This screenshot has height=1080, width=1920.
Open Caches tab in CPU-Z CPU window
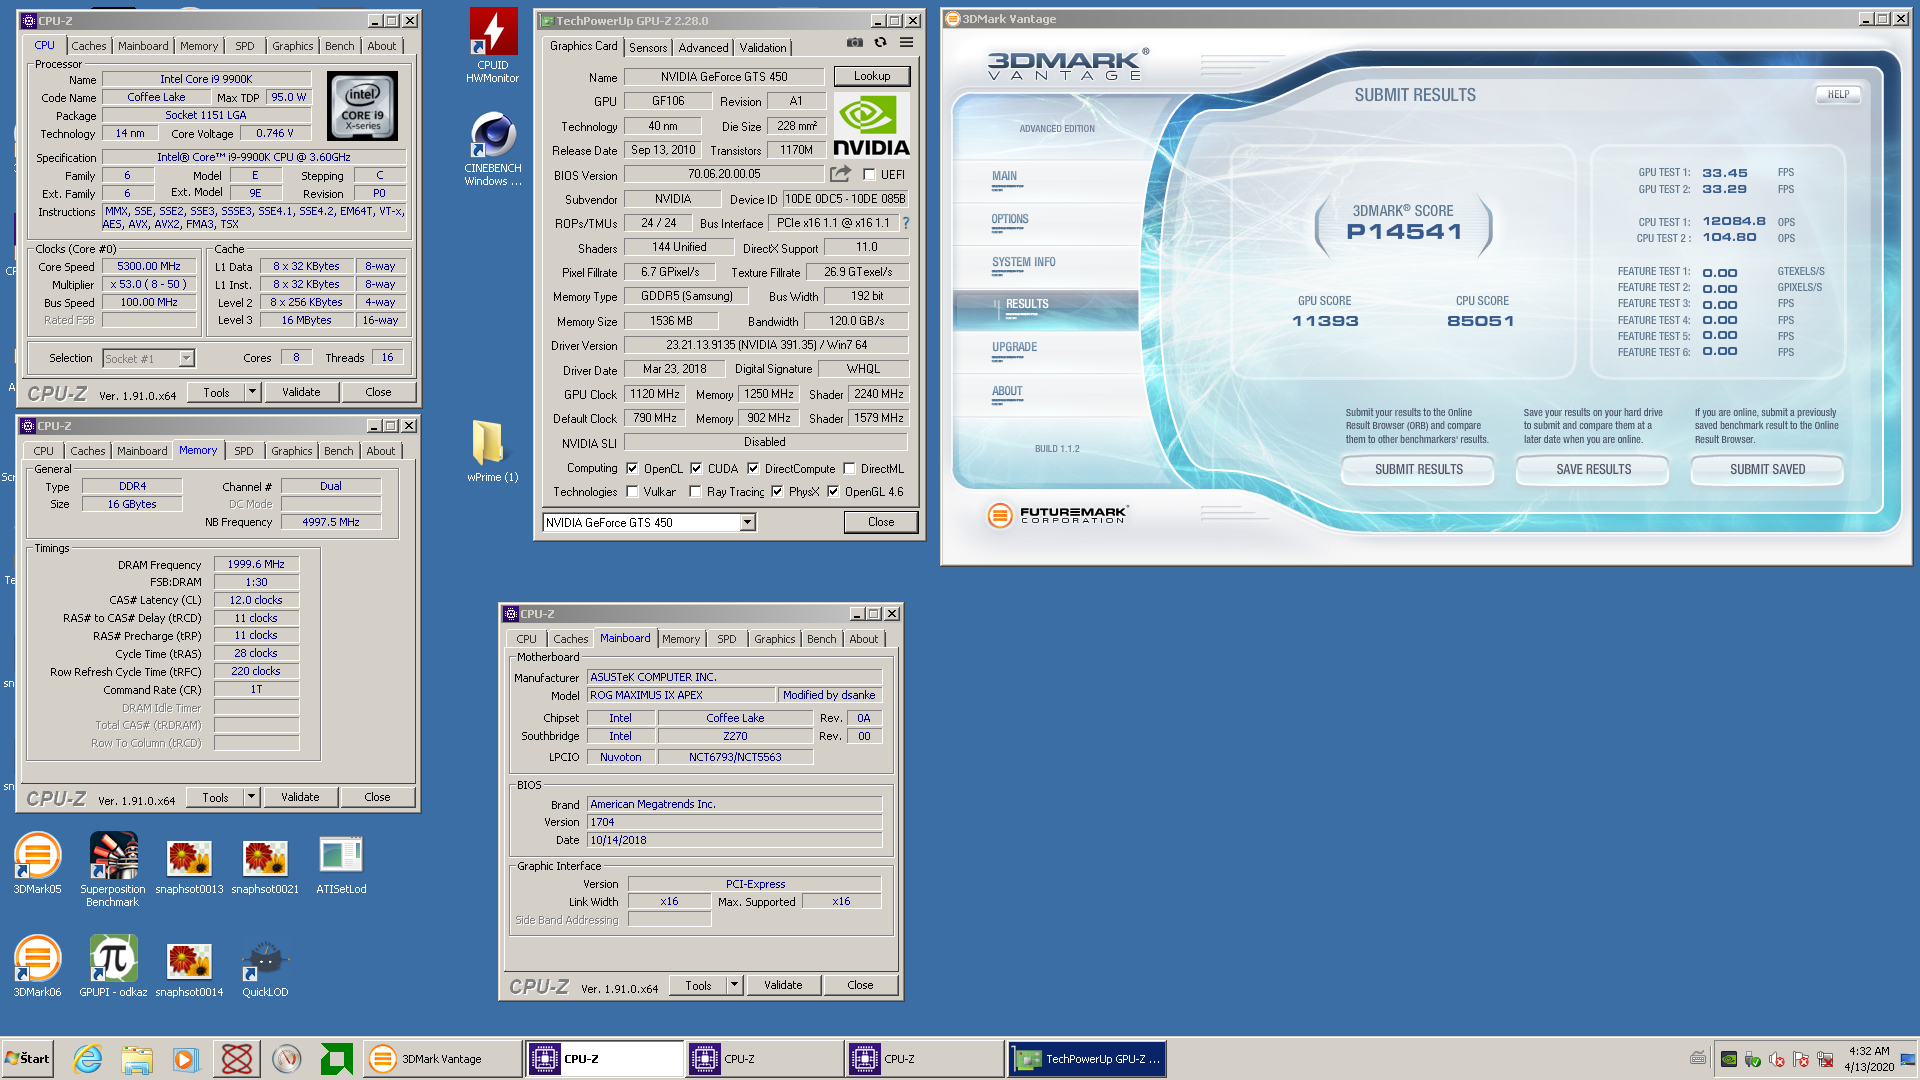[x=88, y=46]
